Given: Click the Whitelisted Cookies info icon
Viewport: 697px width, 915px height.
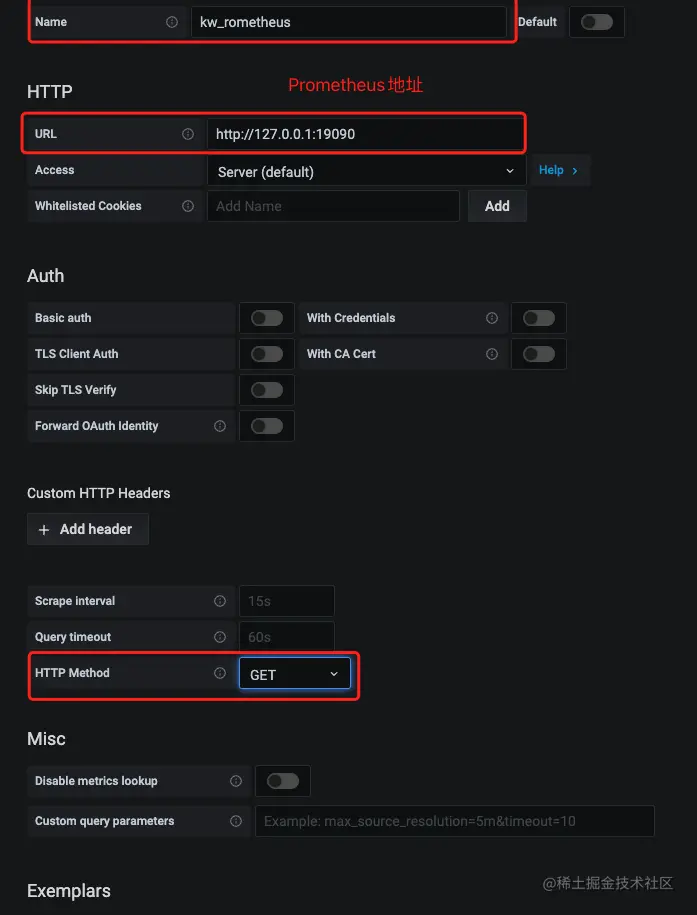Looking at the screenshot, I should (x=188, y=206).
